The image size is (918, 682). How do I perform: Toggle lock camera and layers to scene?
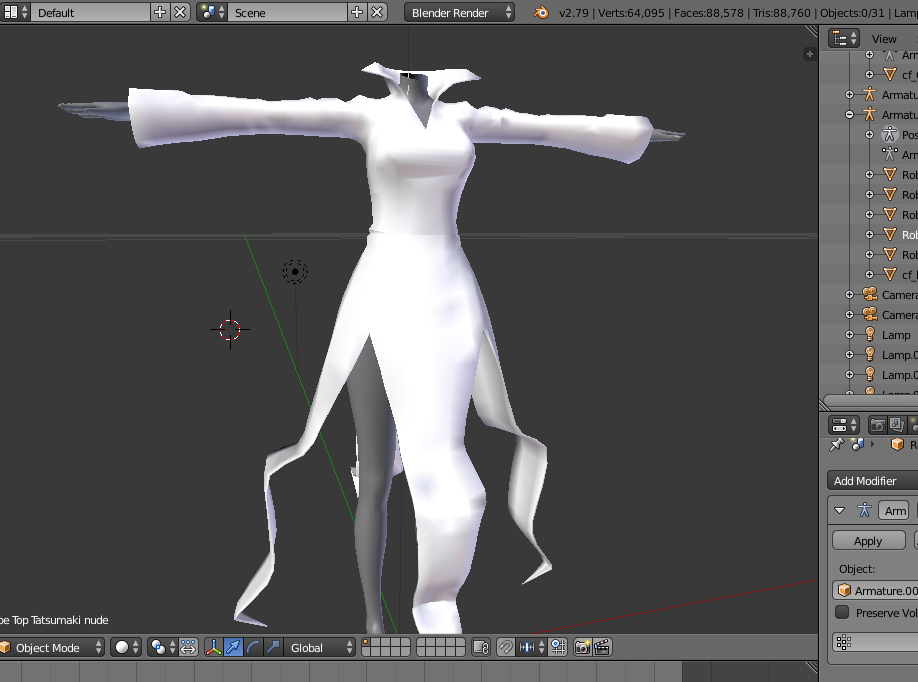[481, 647]
